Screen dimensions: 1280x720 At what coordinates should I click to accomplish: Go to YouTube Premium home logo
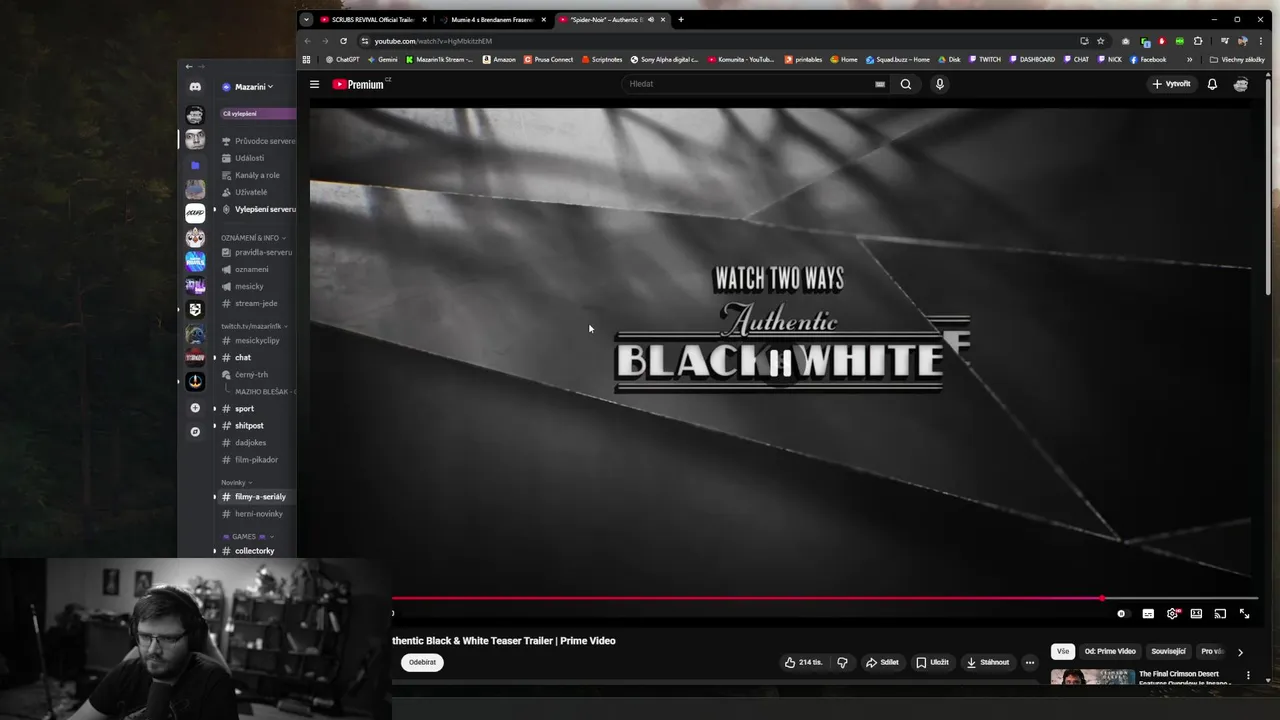pos(358,84)
